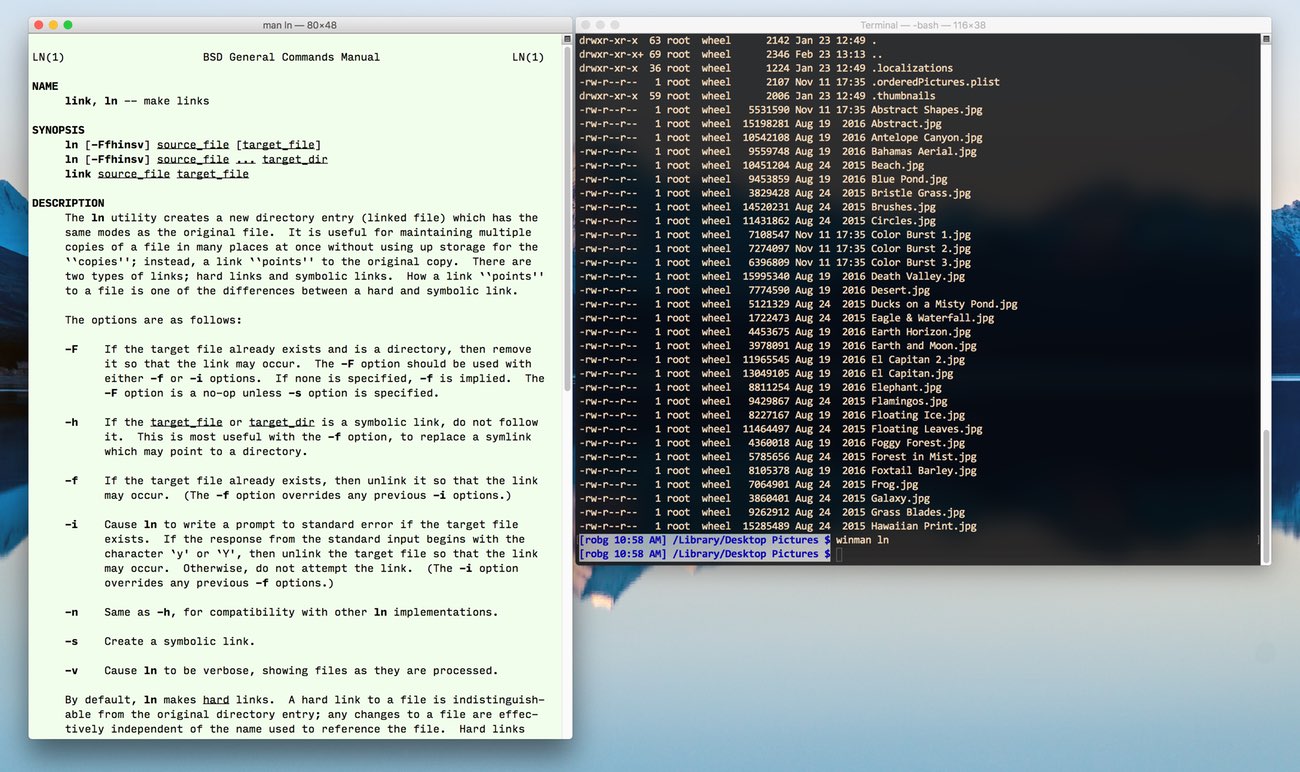Click the -F option in man page
Image resolution: width=1300 pixels, height=772 pixels.
(x=72, y=349)
